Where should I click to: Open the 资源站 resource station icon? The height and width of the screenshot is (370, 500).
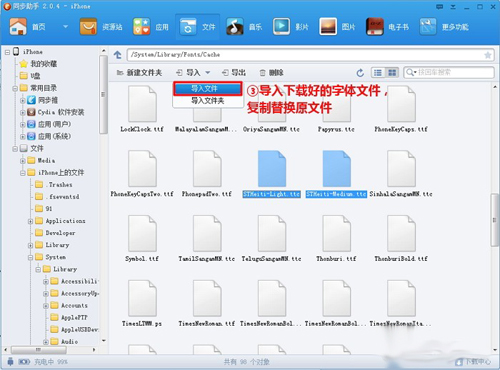tap(88, 27)
